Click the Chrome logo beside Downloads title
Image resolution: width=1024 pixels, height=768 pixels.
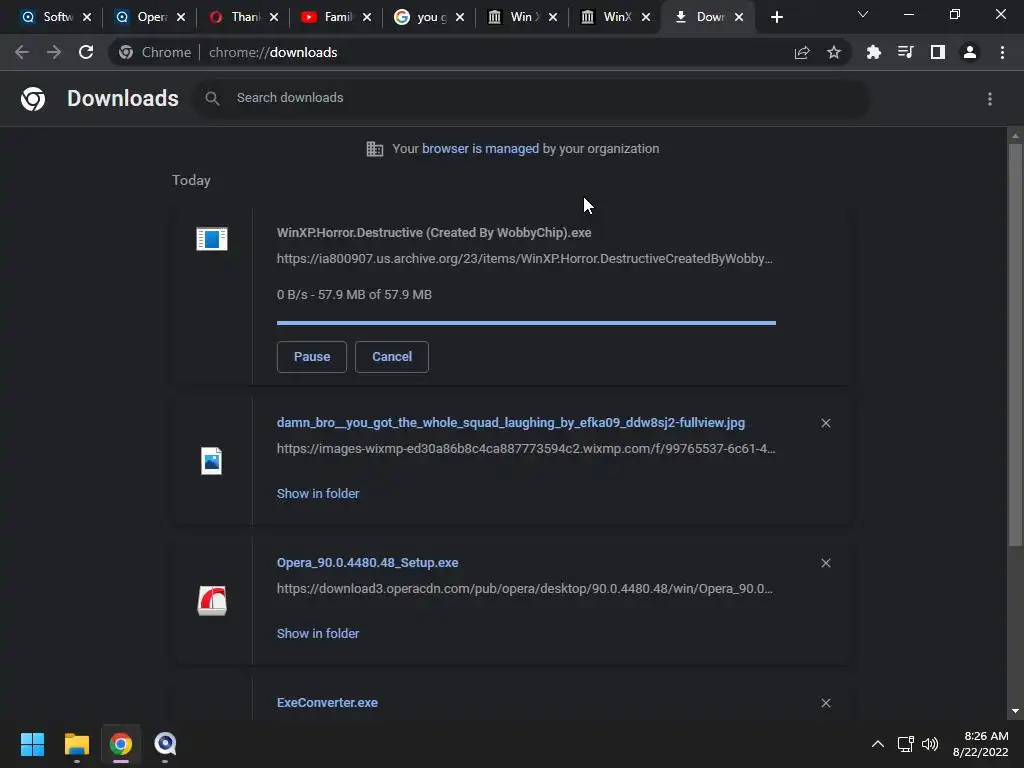pyautogui.click(x=33, y=99)
